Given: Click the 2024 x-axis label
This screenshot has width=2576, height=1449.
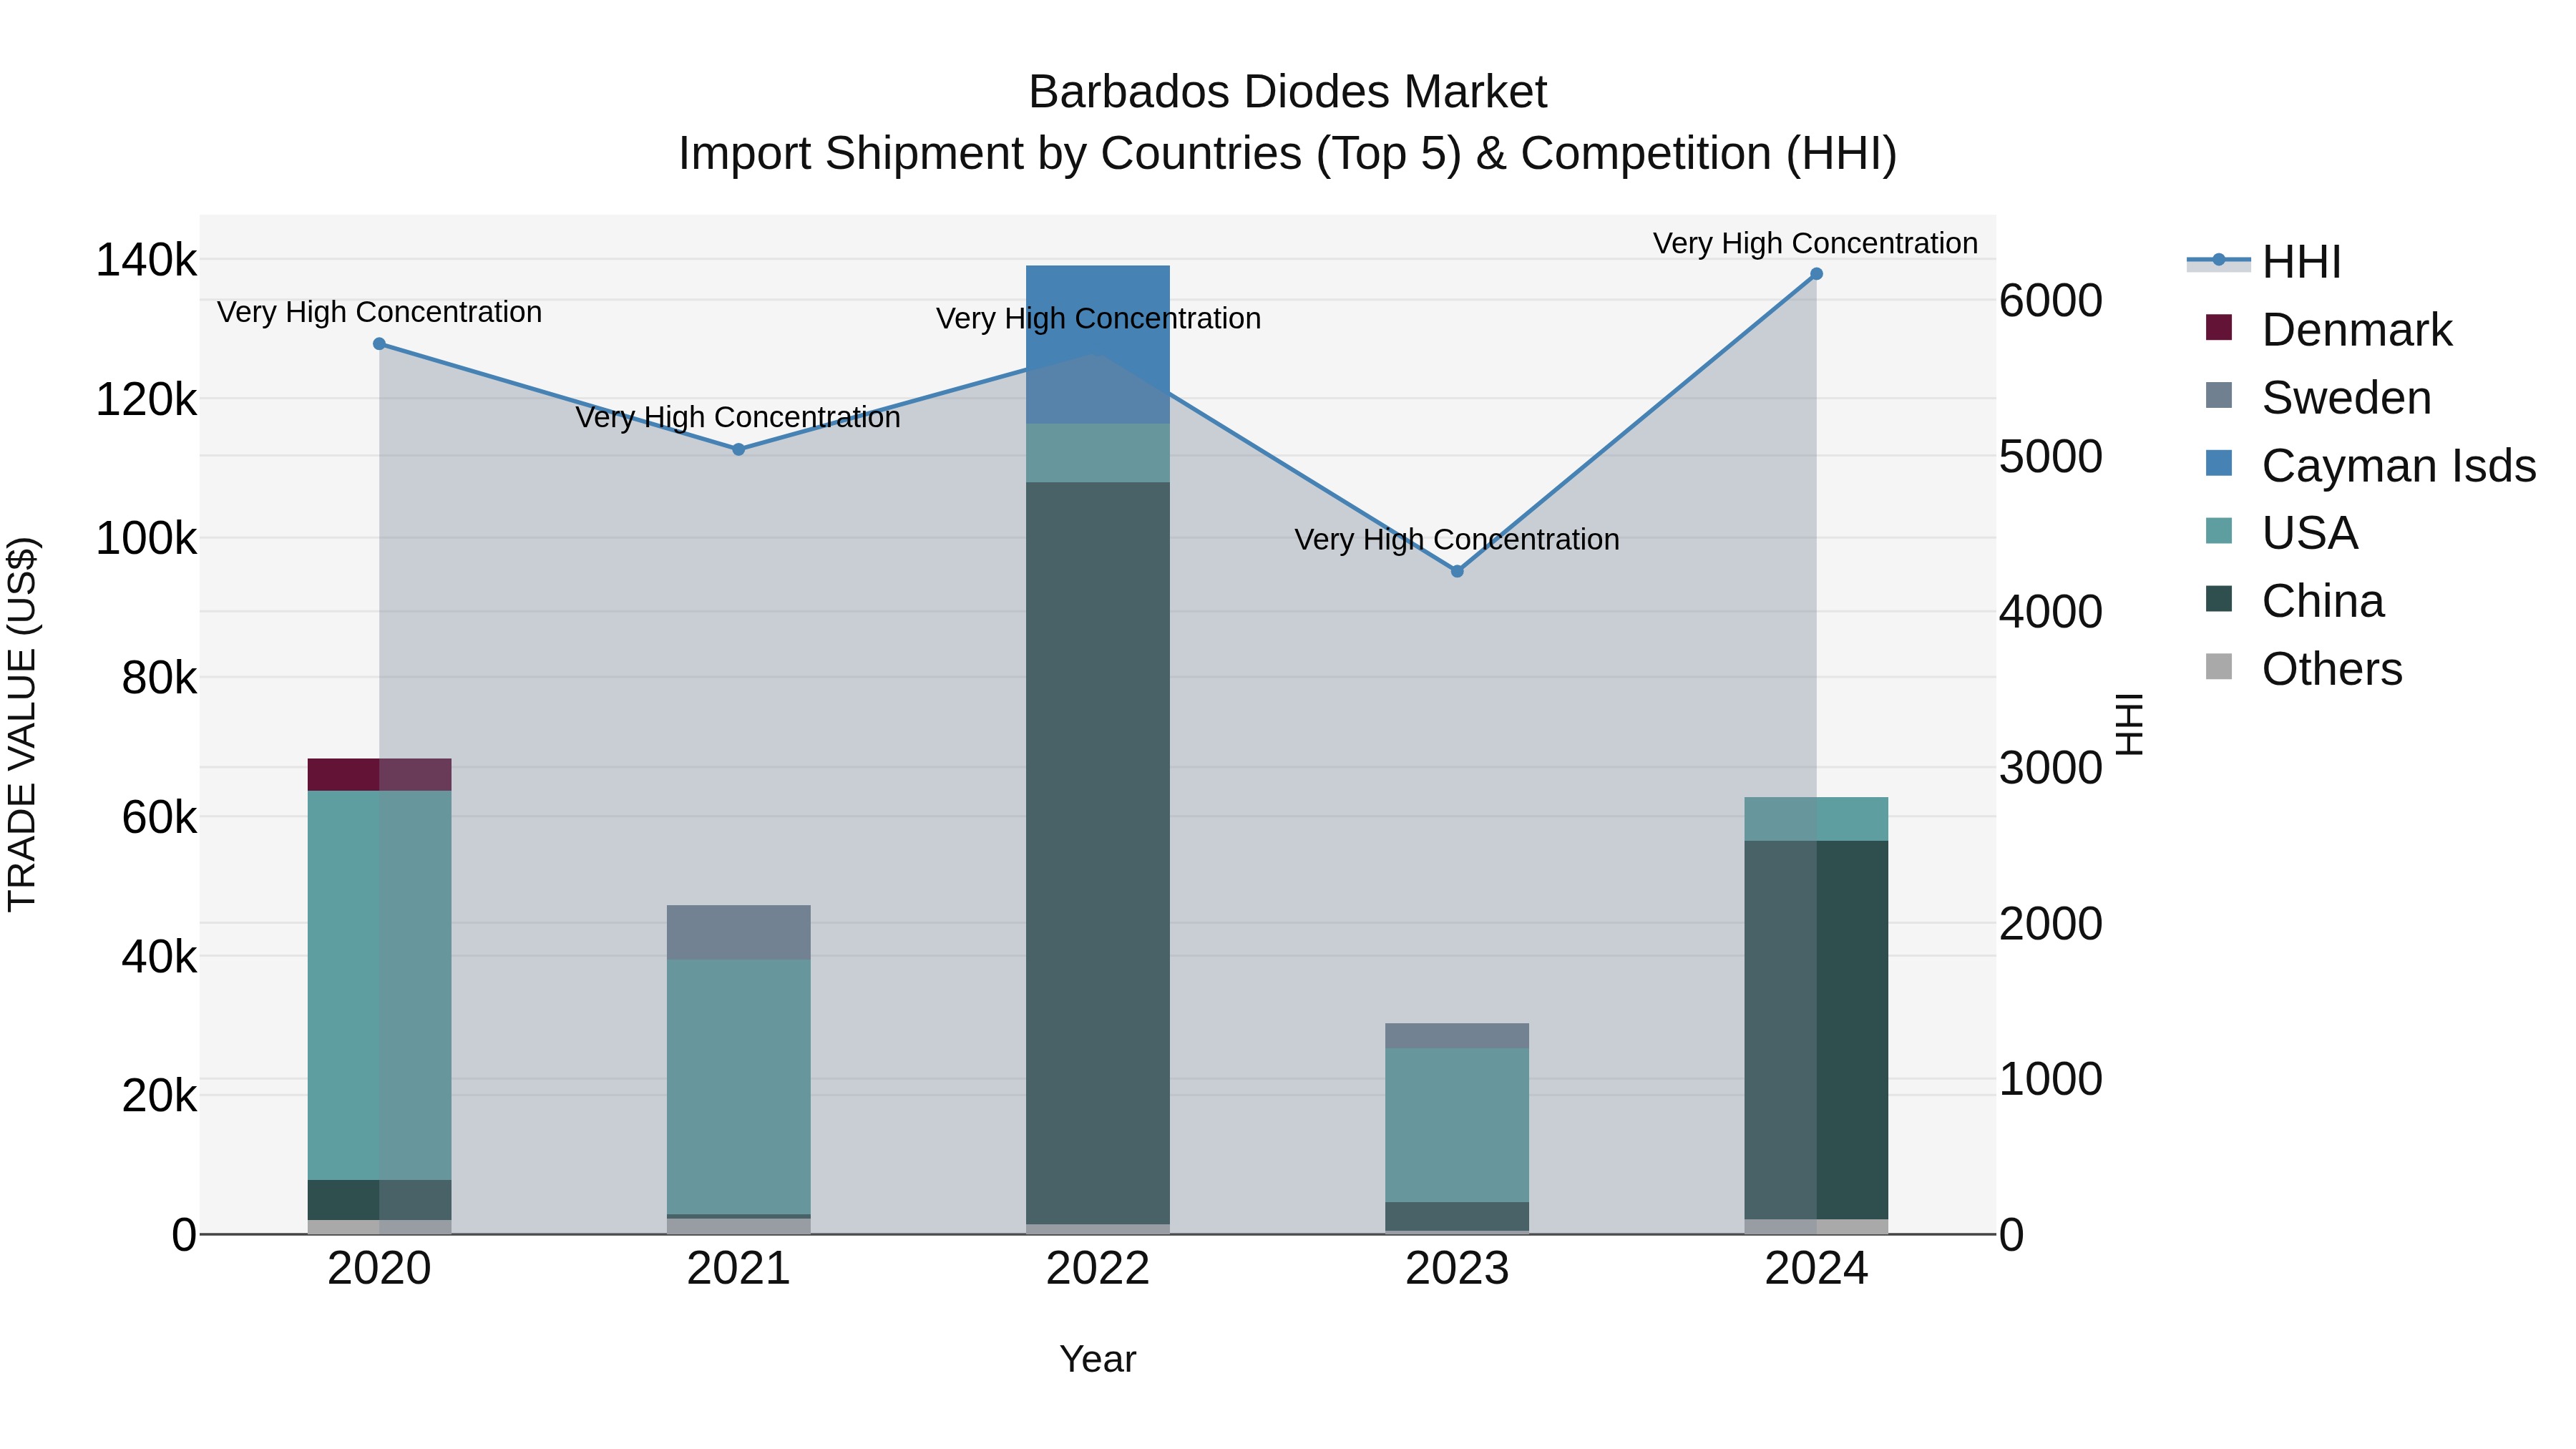Looking at the screenshot, I should click(1817, 1269).
